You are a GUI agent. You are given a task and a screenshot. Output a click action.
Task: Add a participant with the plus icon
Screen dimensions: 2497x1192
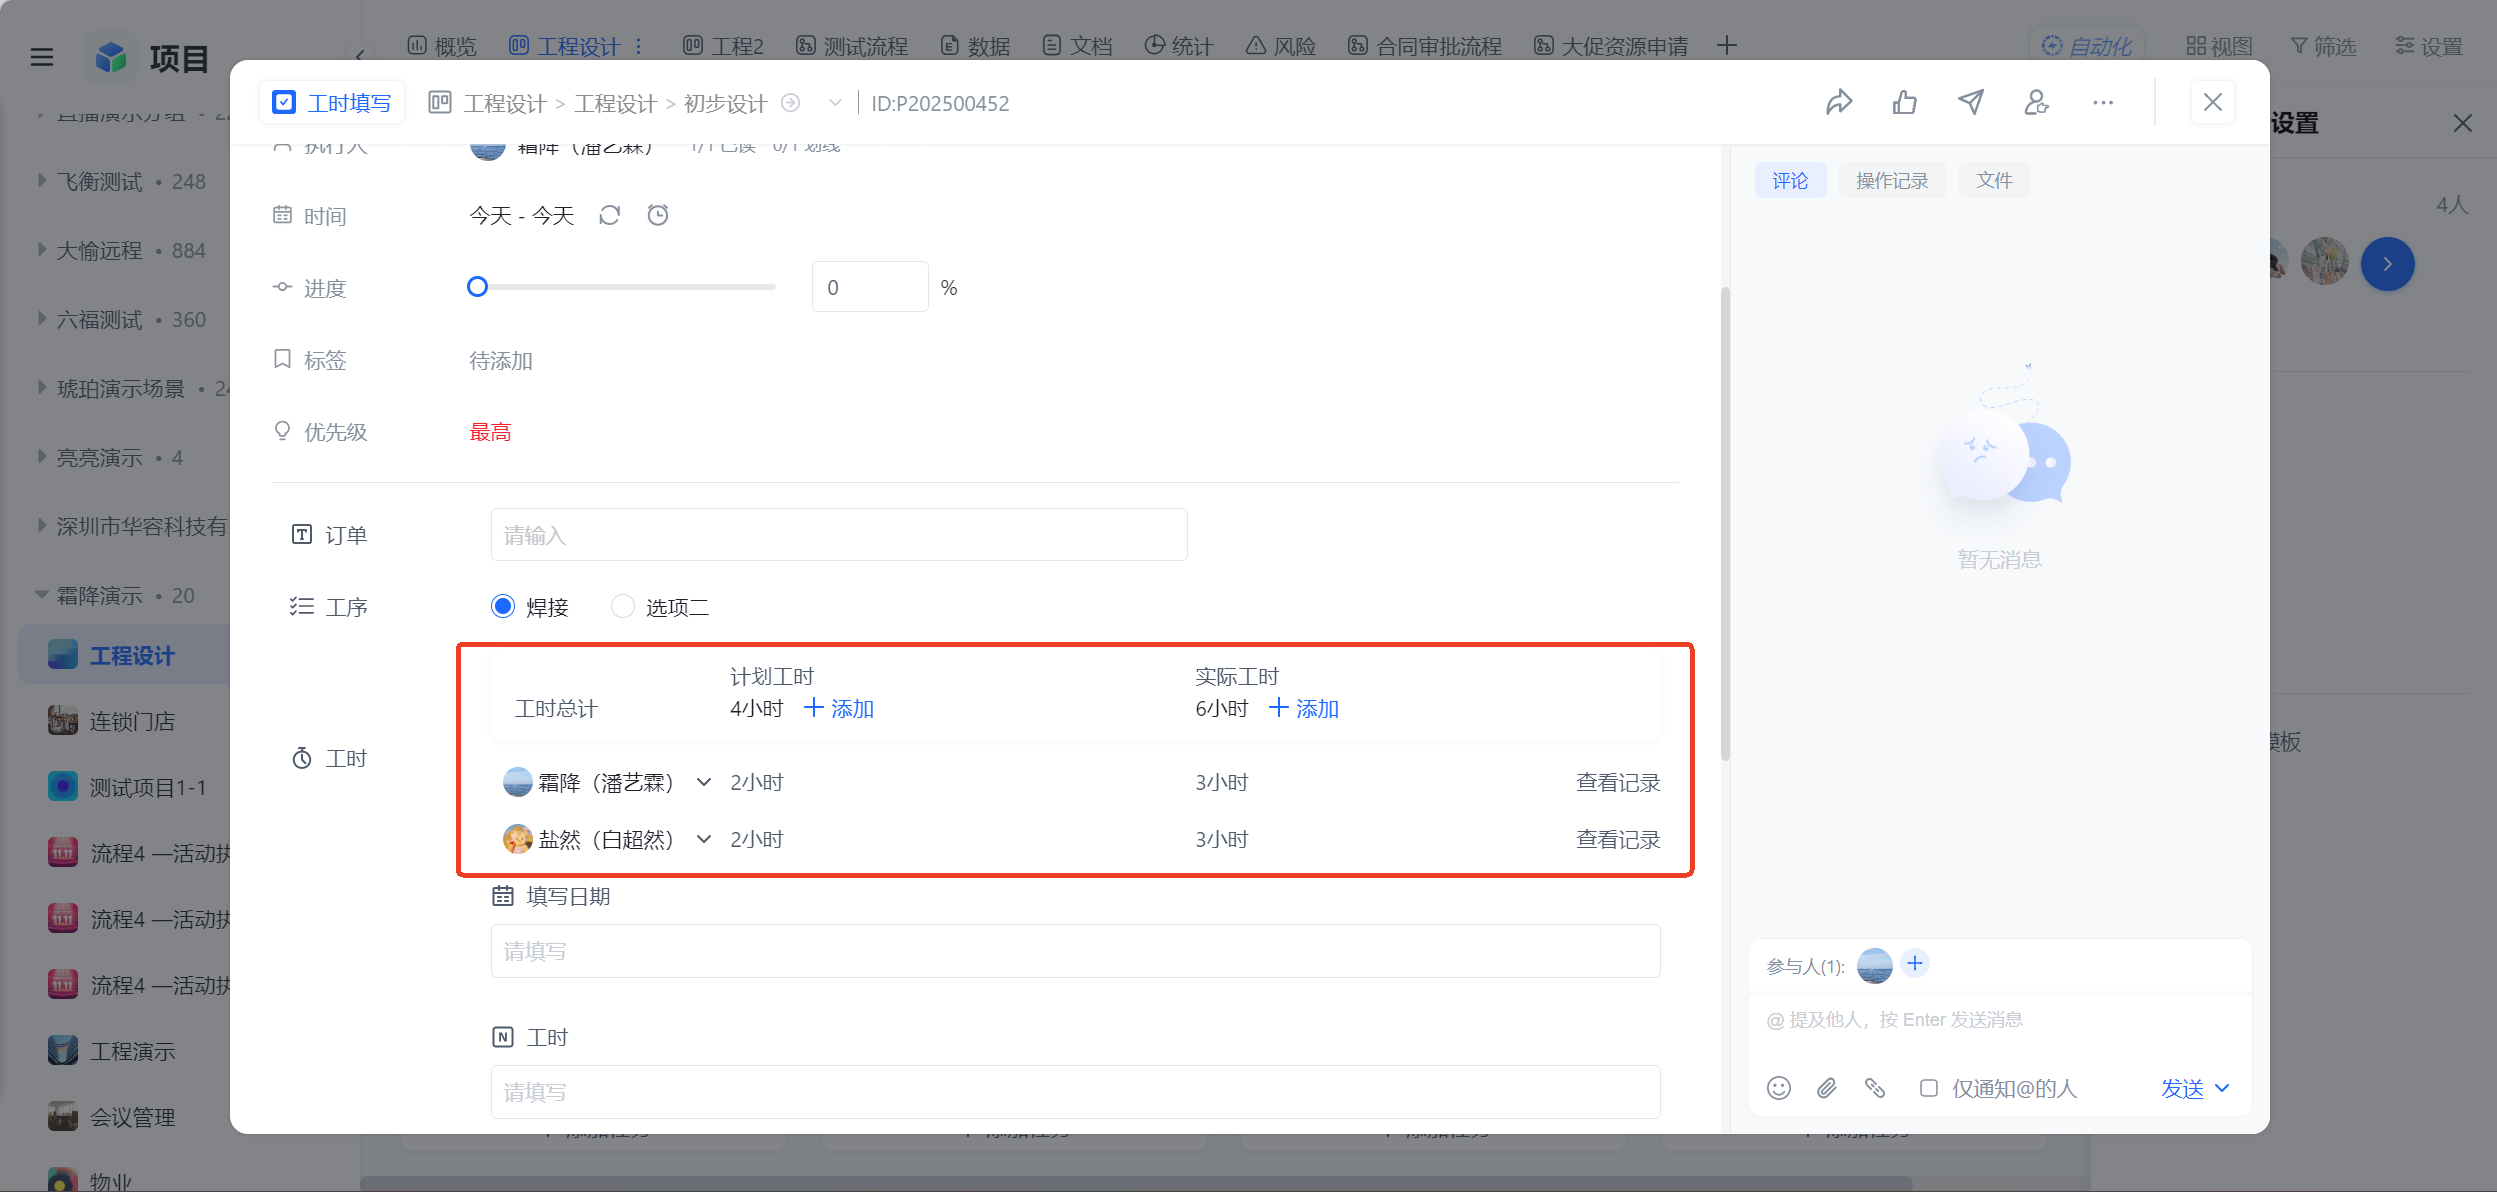1915,964
